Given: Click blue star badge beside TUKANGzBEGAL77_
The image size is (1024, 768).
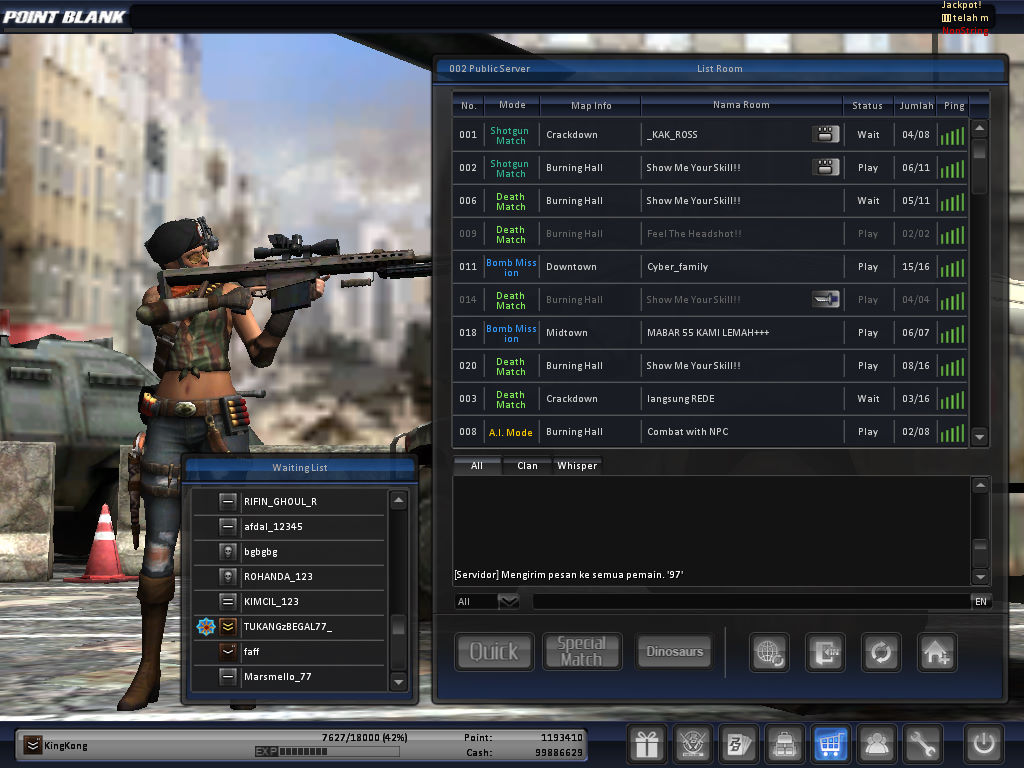Looking at the screenshot, I should point(206,627).
